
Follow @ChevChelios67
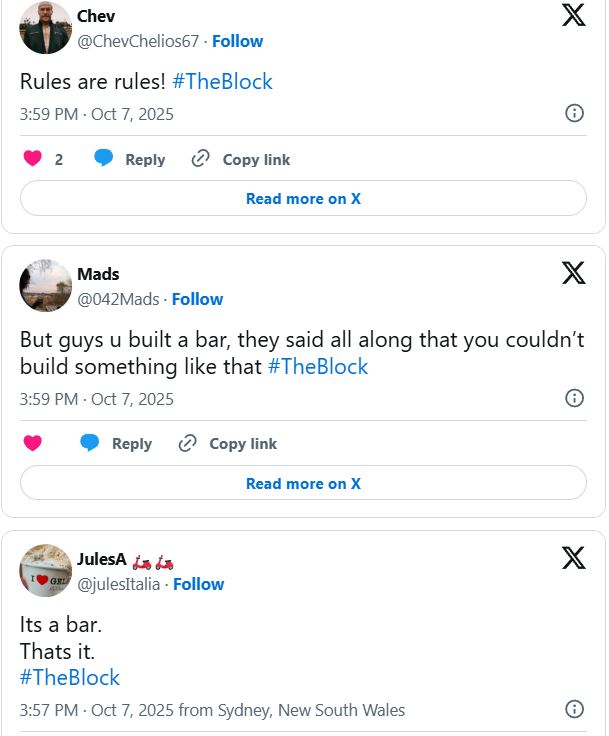[x=237, y=41]
